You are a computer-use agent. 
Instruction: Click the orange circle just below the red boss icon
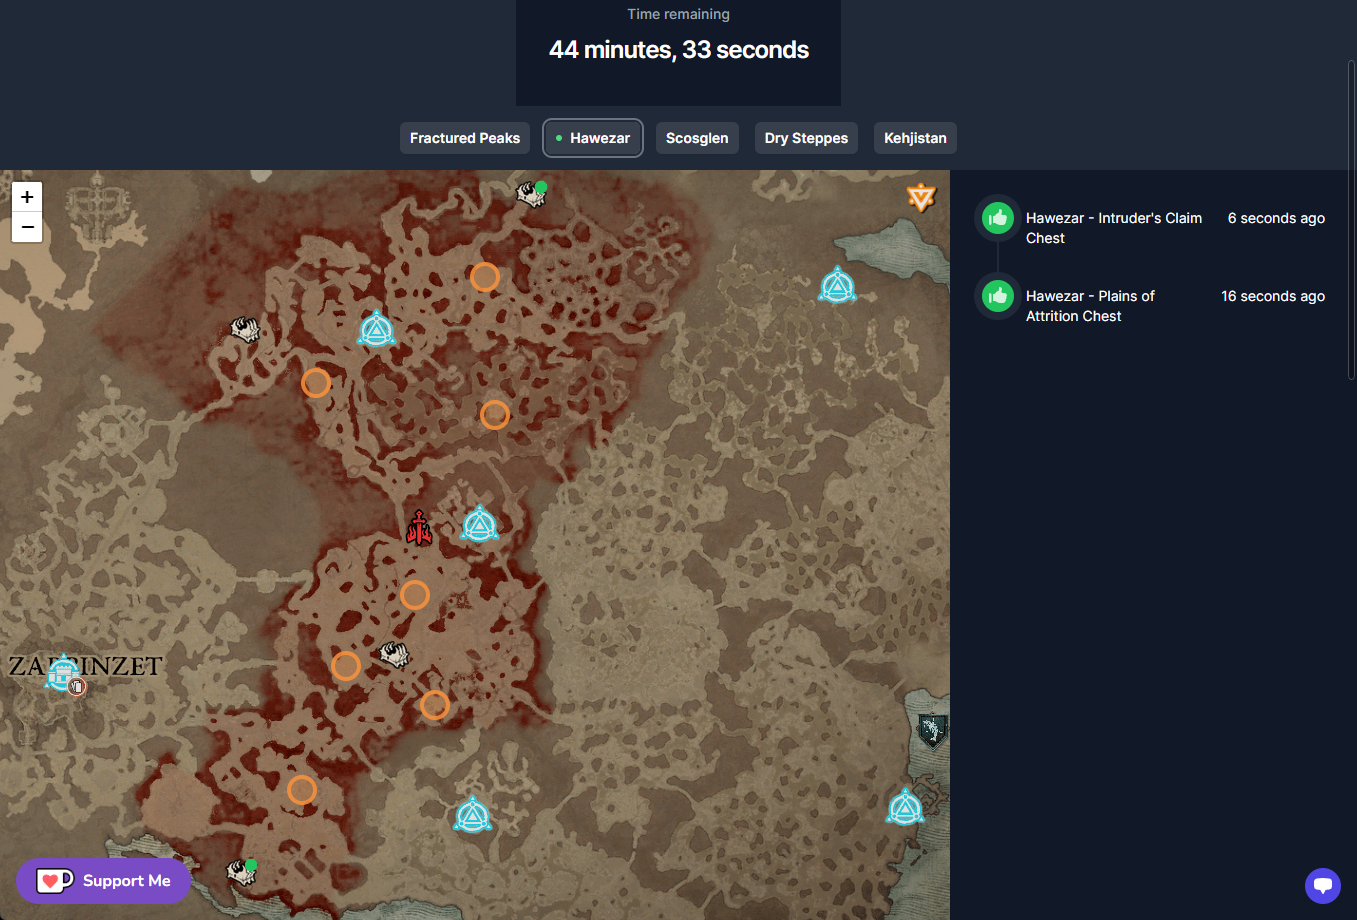[415, 595]
